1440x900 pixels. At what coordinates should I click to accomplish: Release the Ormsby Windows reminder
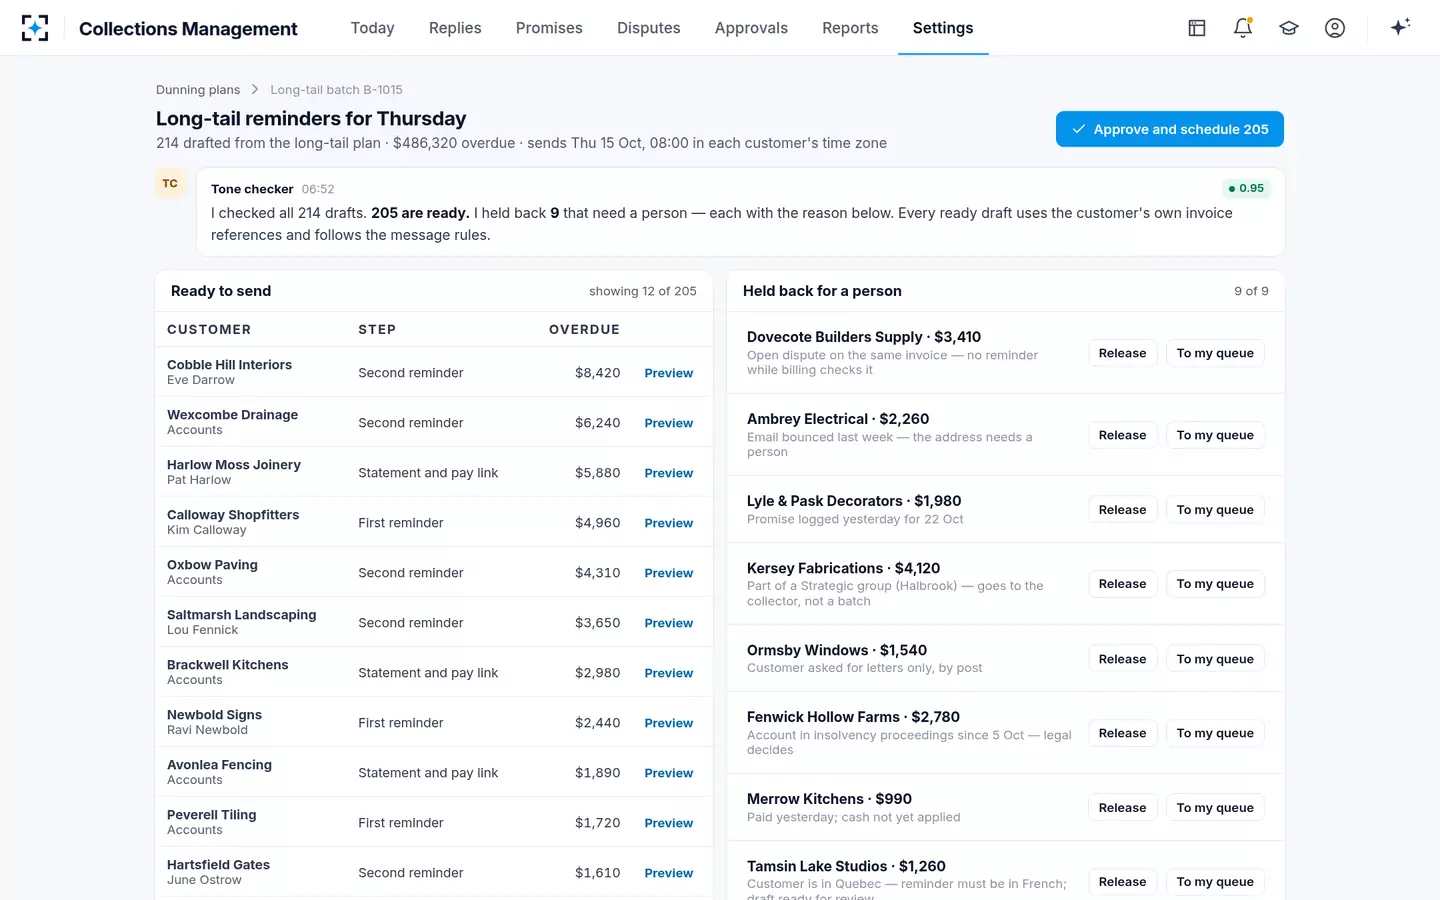pyautogui.click(x=1122, y=659)
